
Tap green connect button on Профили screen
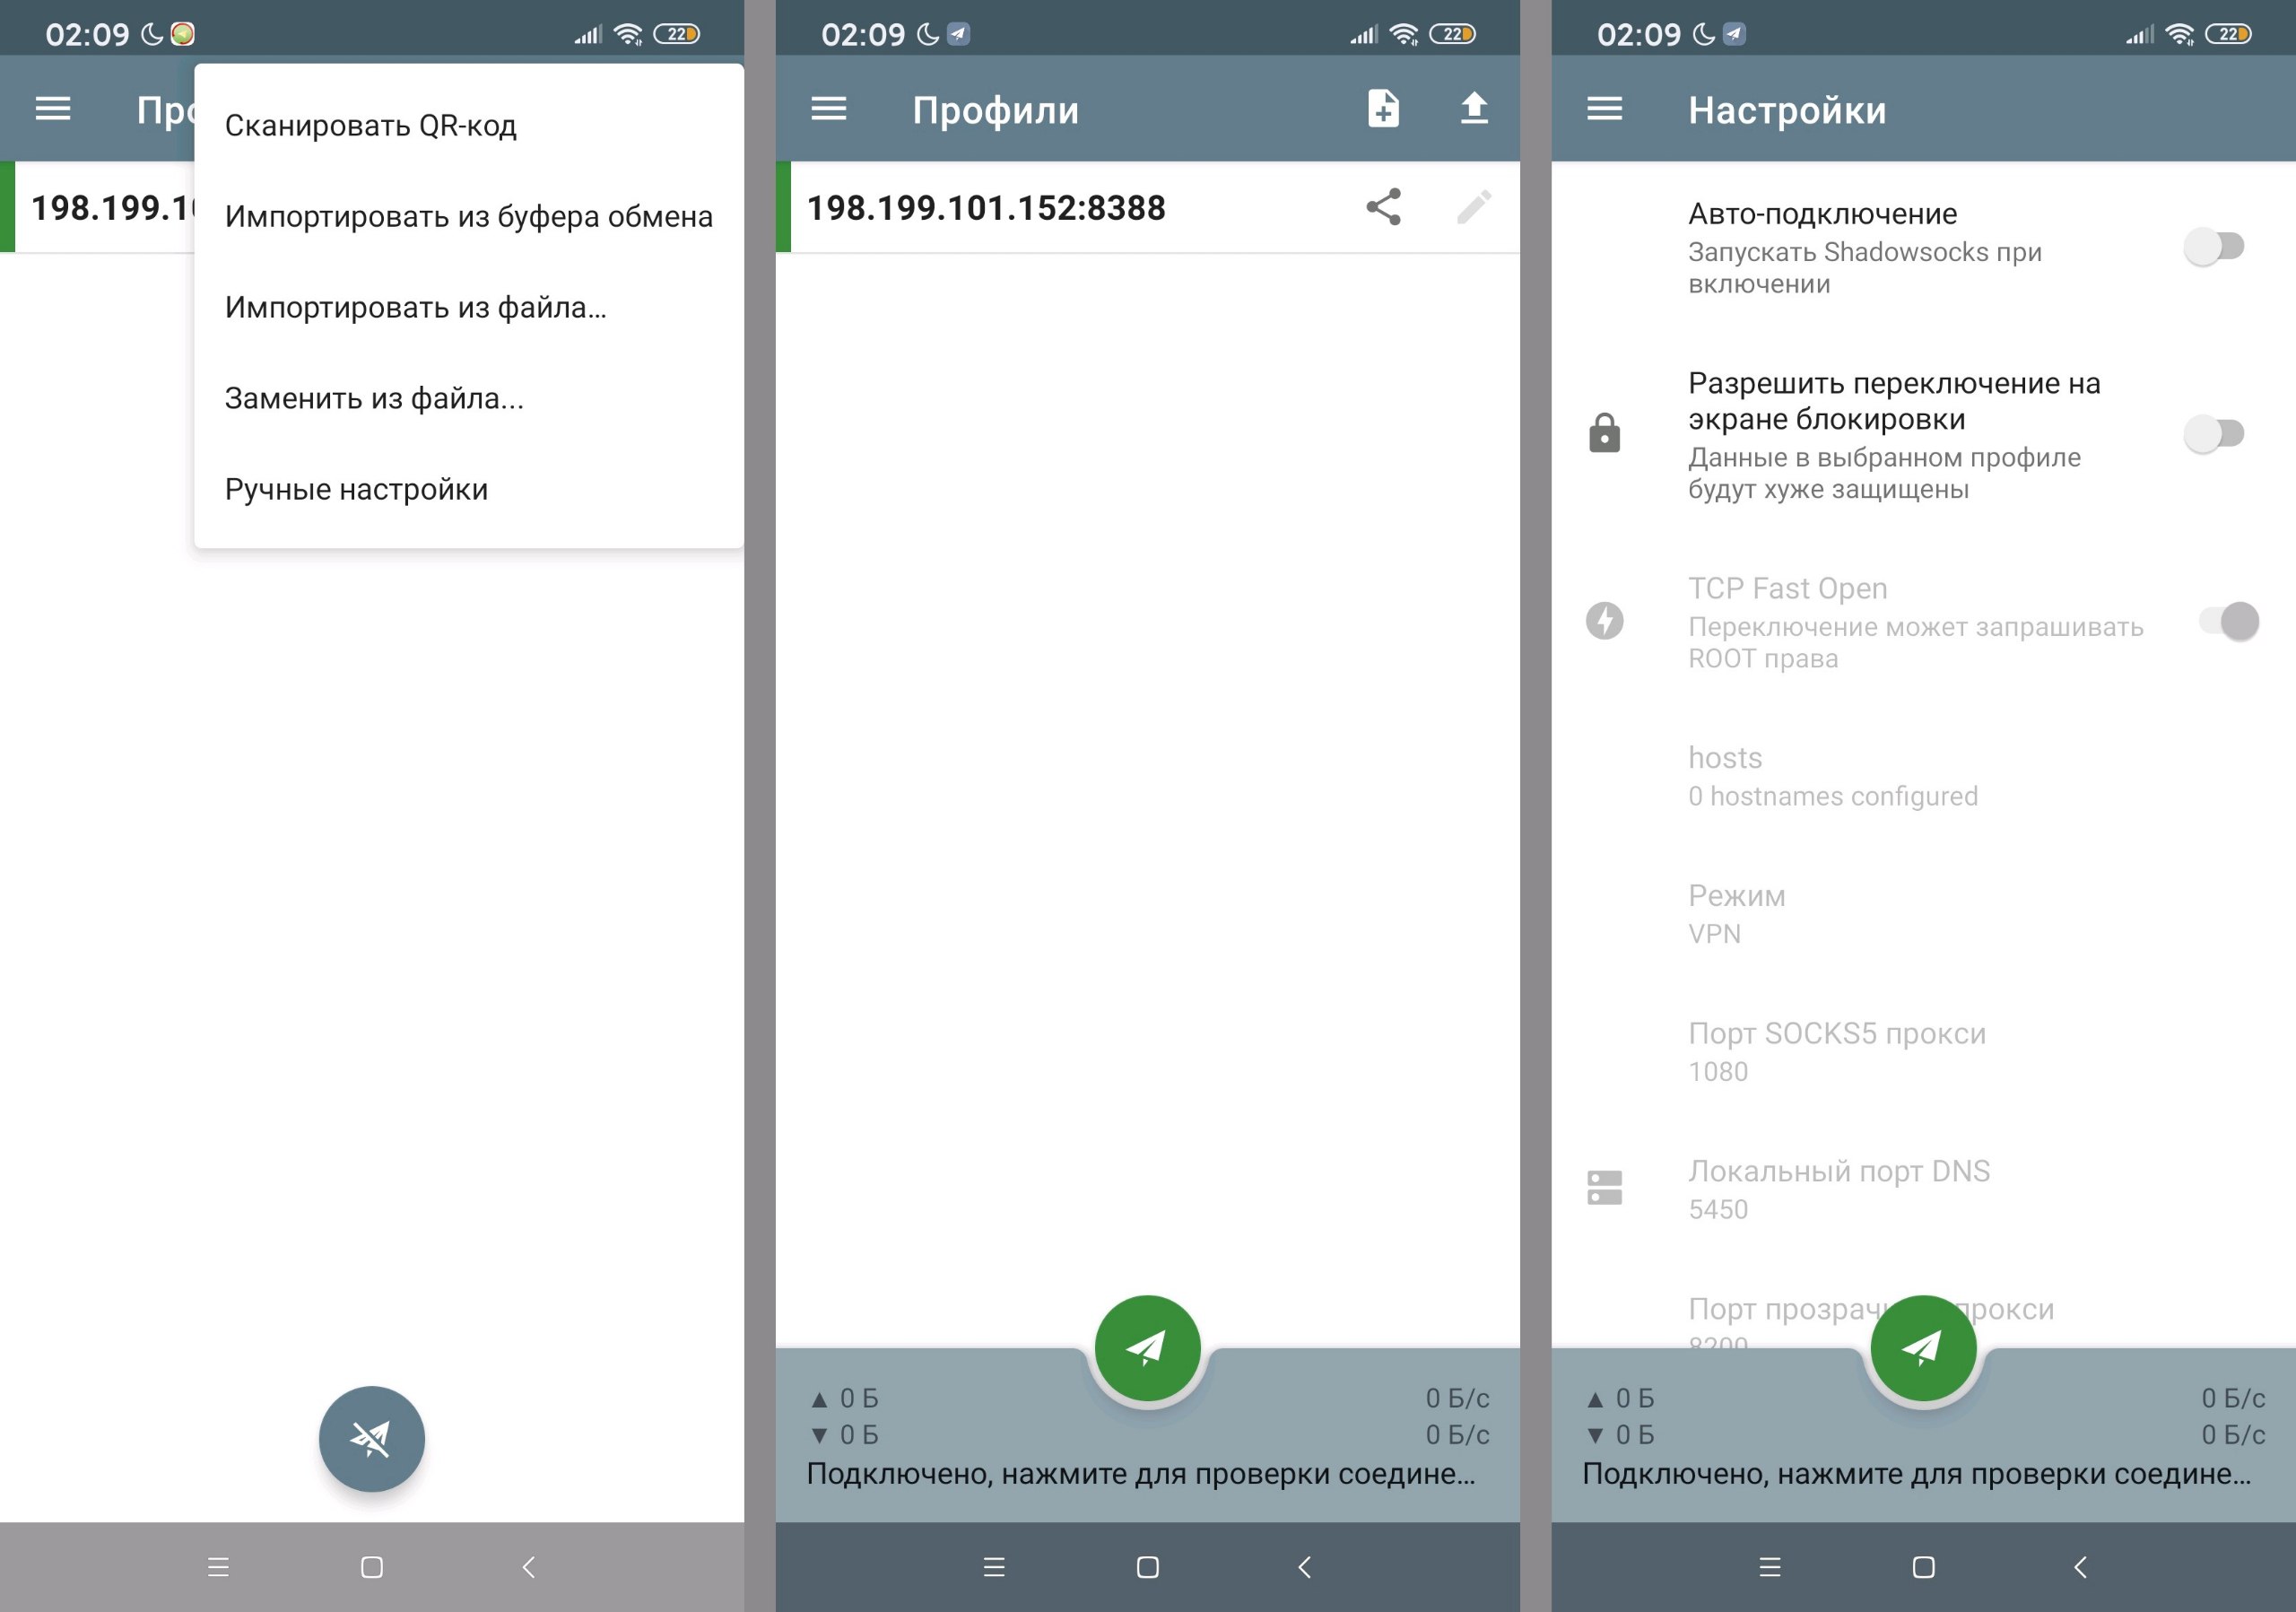1148,1348
